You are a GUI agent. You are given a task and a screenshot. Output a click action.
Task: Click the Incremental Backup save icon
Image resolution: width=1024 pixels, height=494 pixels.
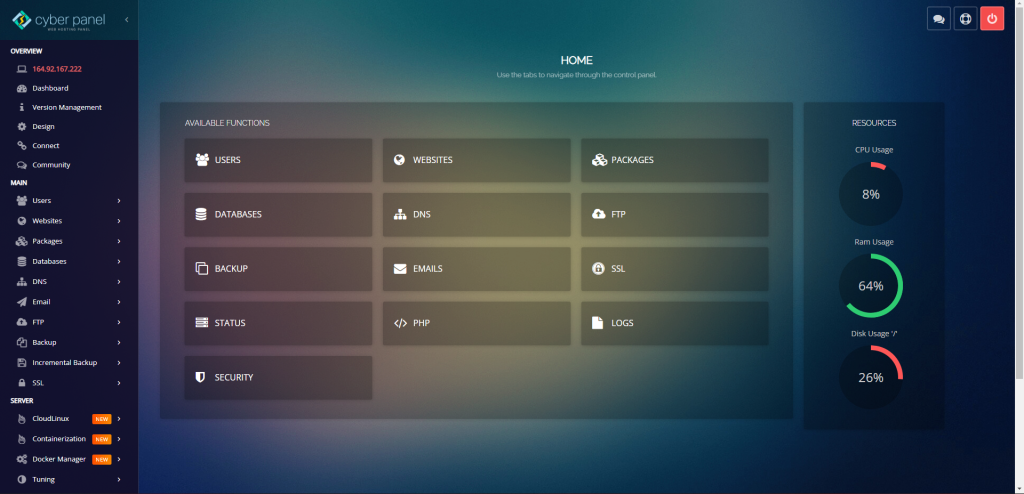tap(22, 362)
